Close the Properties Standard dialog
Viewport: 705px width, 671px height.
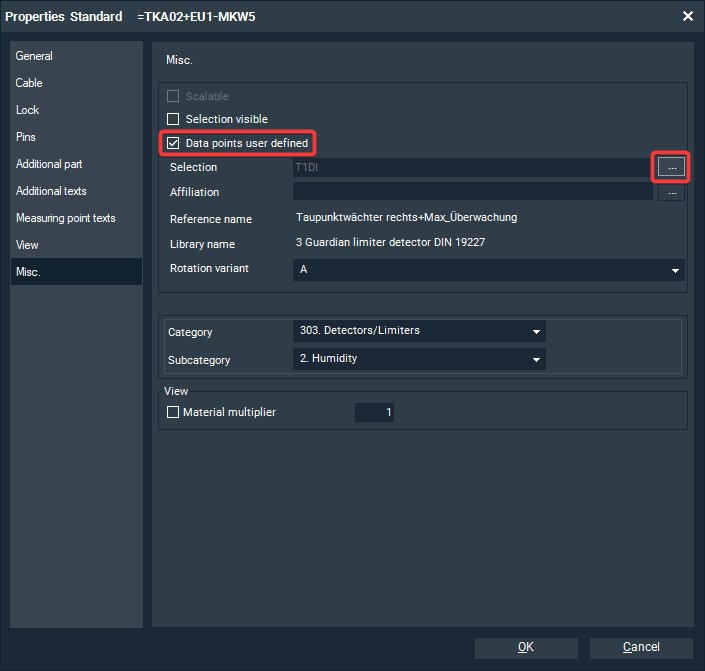pos(687,16)
